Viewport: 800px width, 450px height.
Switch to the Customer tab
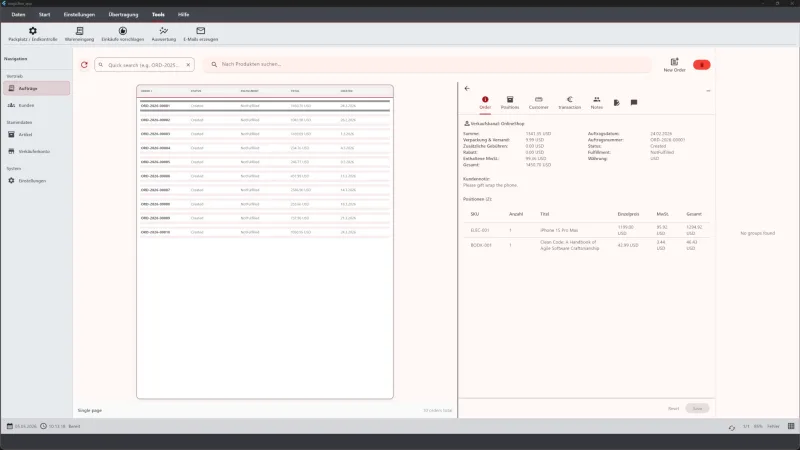(538, 103)
